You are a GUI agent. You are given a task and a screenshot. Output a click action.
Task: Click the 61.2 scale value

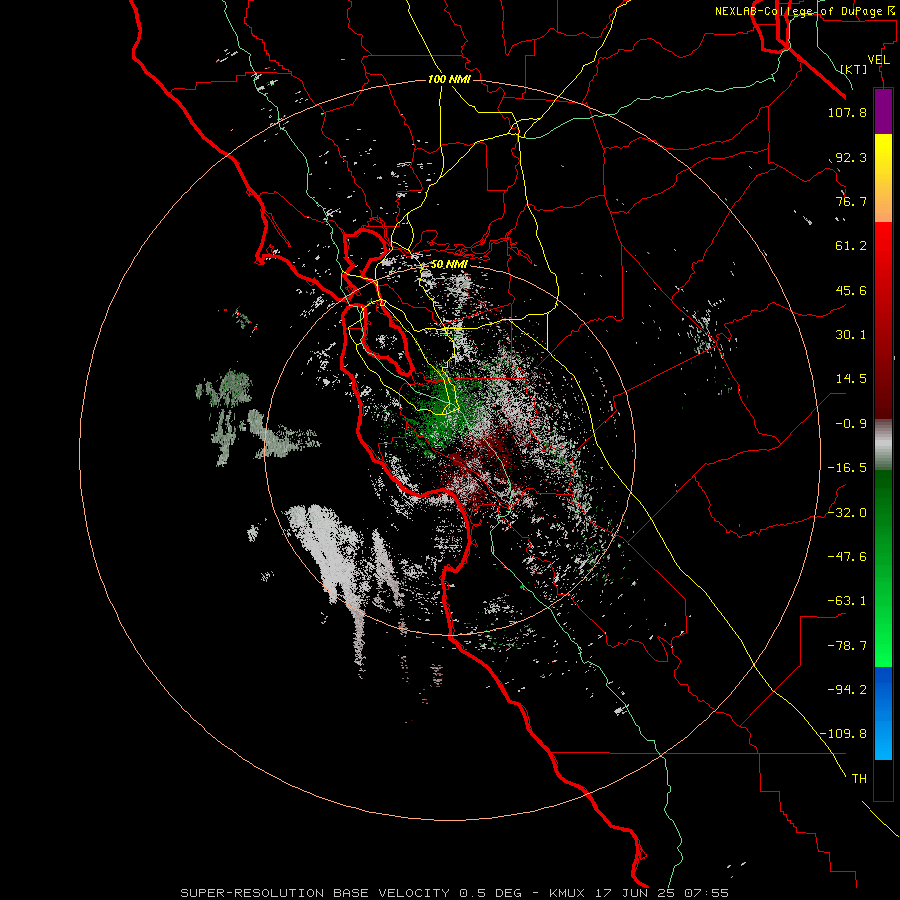click(x=851, y=246)
